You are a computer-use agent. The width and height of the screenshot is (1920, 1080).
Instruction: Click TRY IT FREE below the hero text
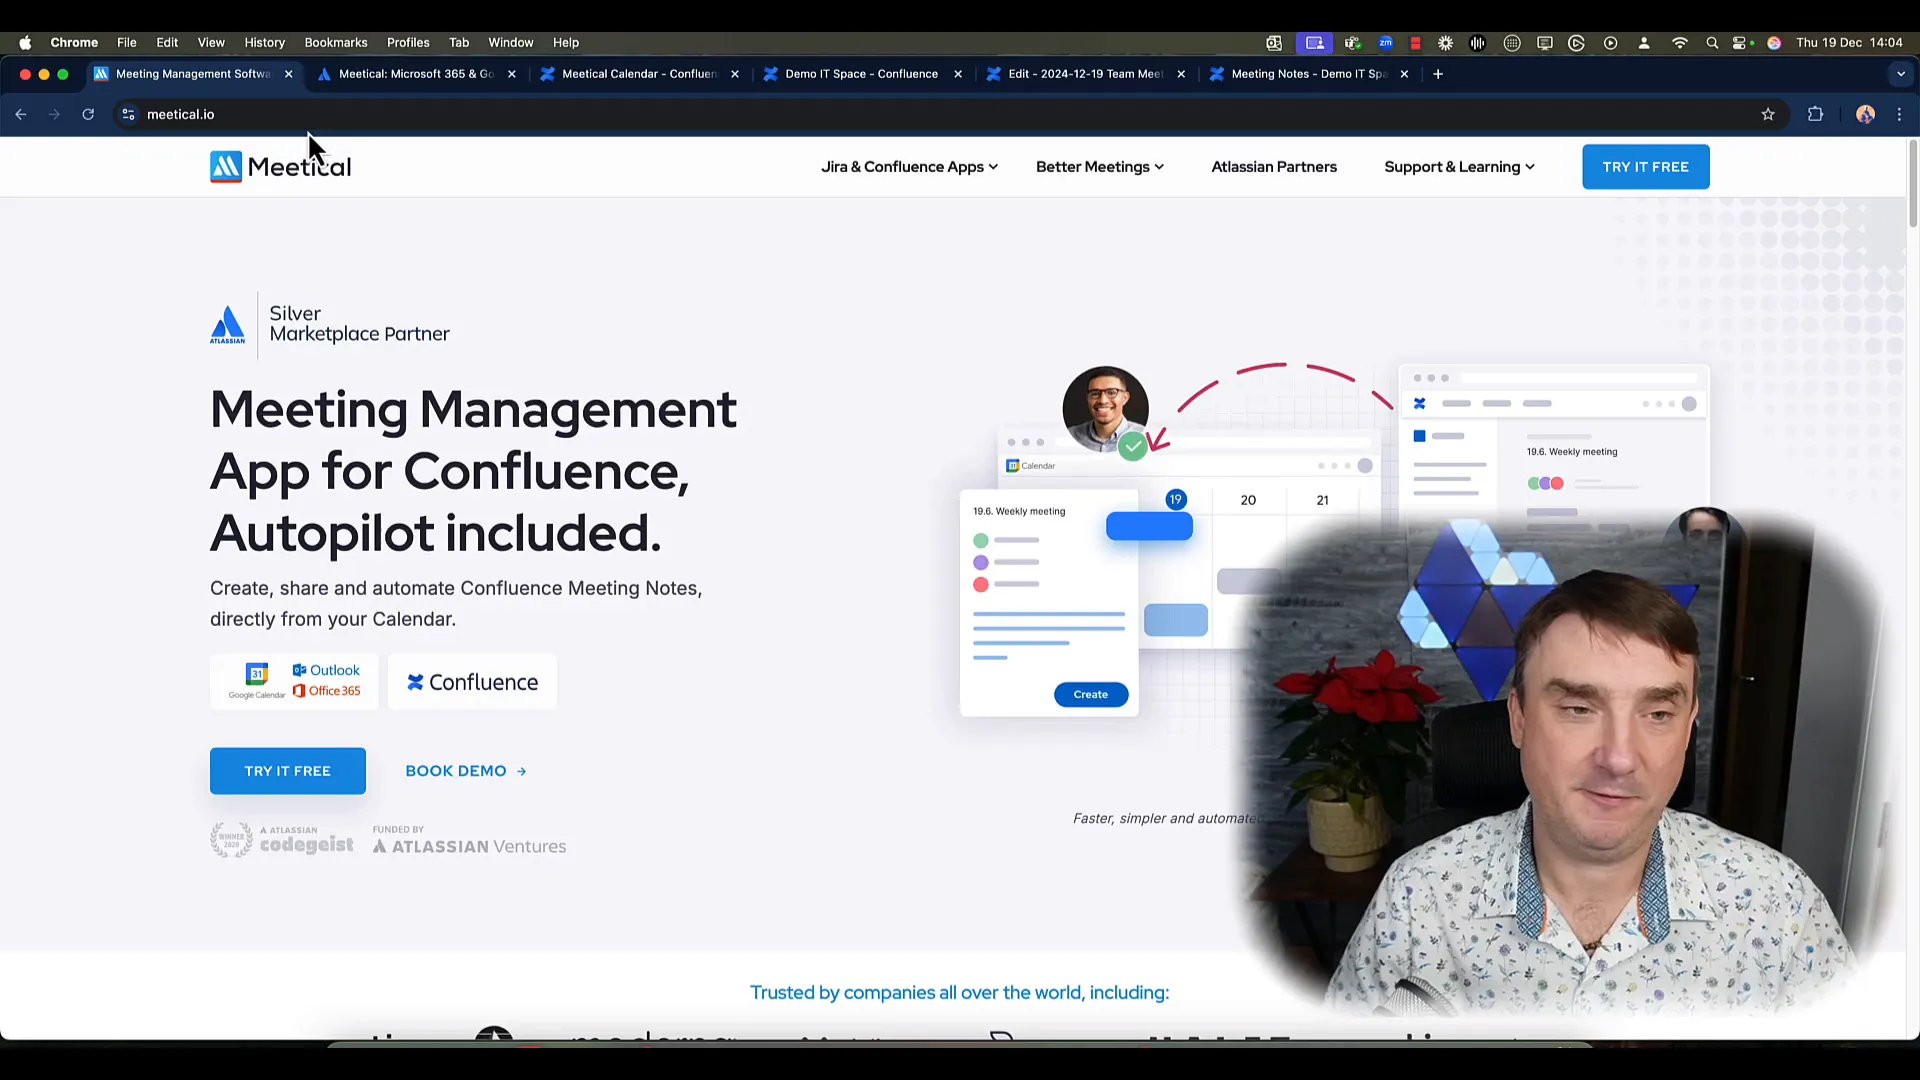coord(287,771)
